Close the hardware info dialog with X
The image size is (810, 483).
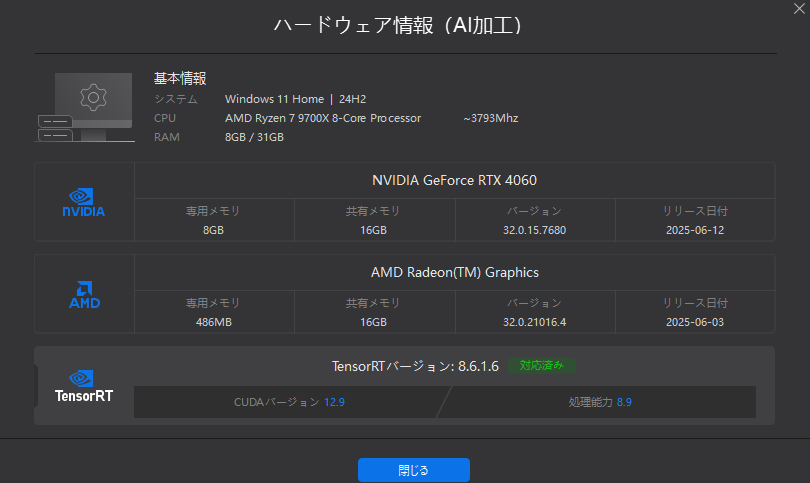[799, 9]
